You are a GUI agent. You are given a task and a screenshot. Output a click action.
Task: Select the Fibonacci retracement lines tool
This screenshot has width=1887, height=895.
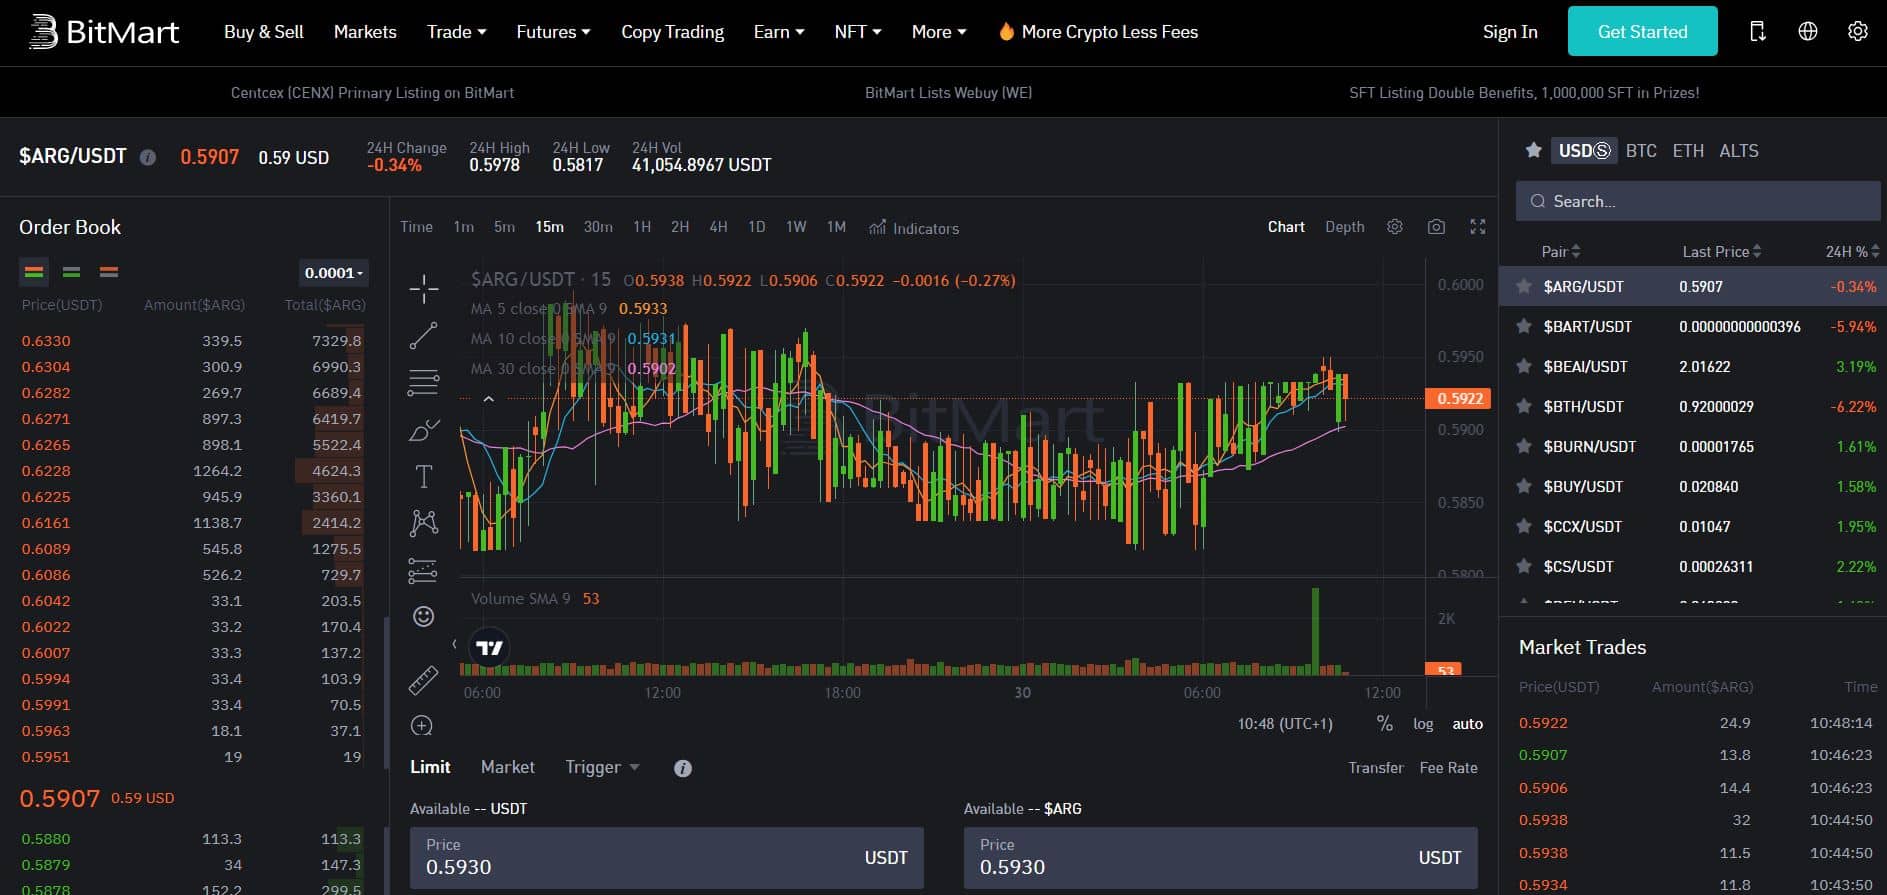click(424, 382)
